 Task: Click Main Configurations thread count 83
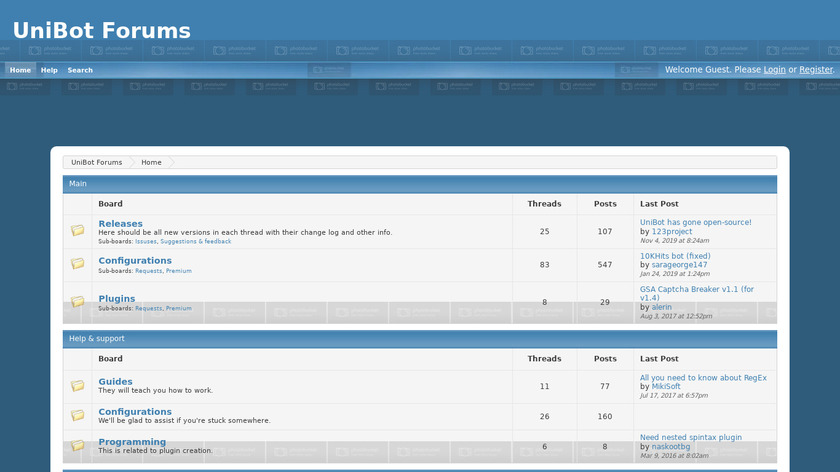[x=544, y=265]
